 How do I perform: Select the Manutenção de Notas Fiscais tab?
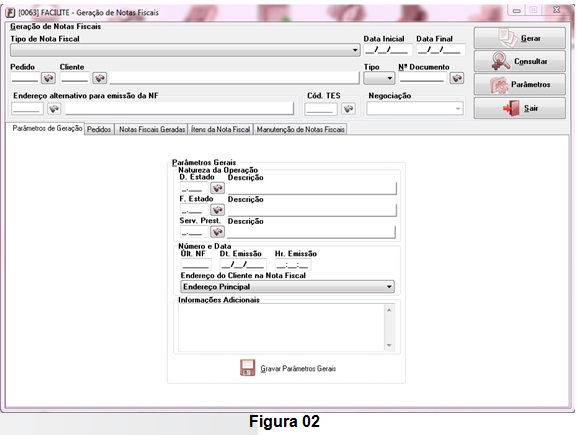[300, 130]
